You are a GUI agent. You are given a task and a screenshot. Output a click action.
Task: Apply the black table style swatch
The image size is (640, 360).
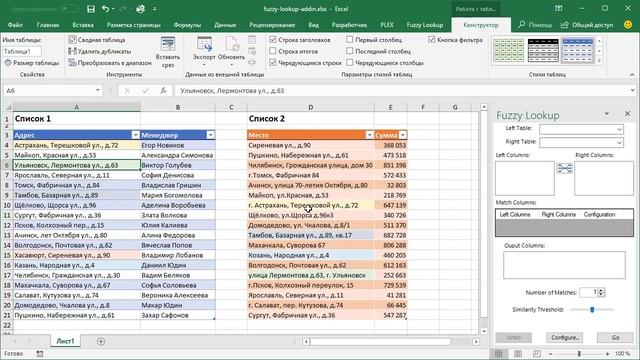coord(543,50)
